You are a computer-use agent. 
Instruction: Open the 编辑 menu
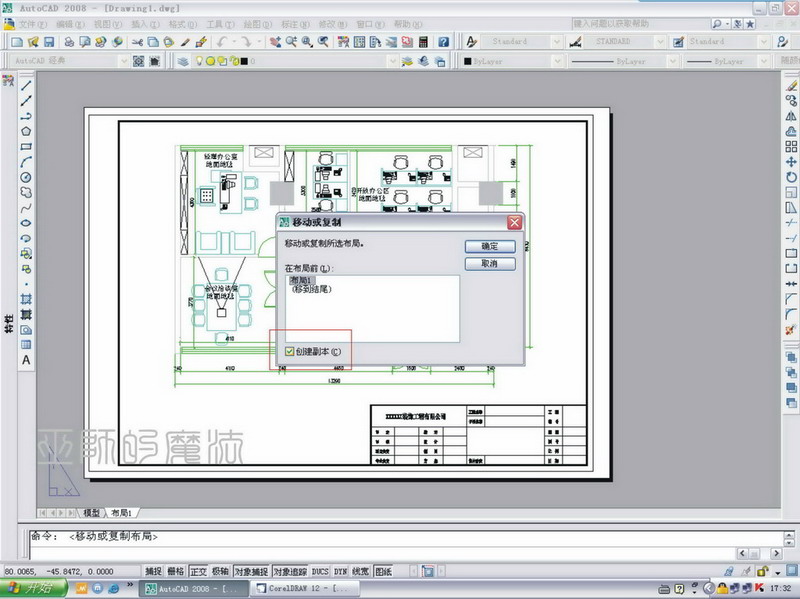[70, 24]
